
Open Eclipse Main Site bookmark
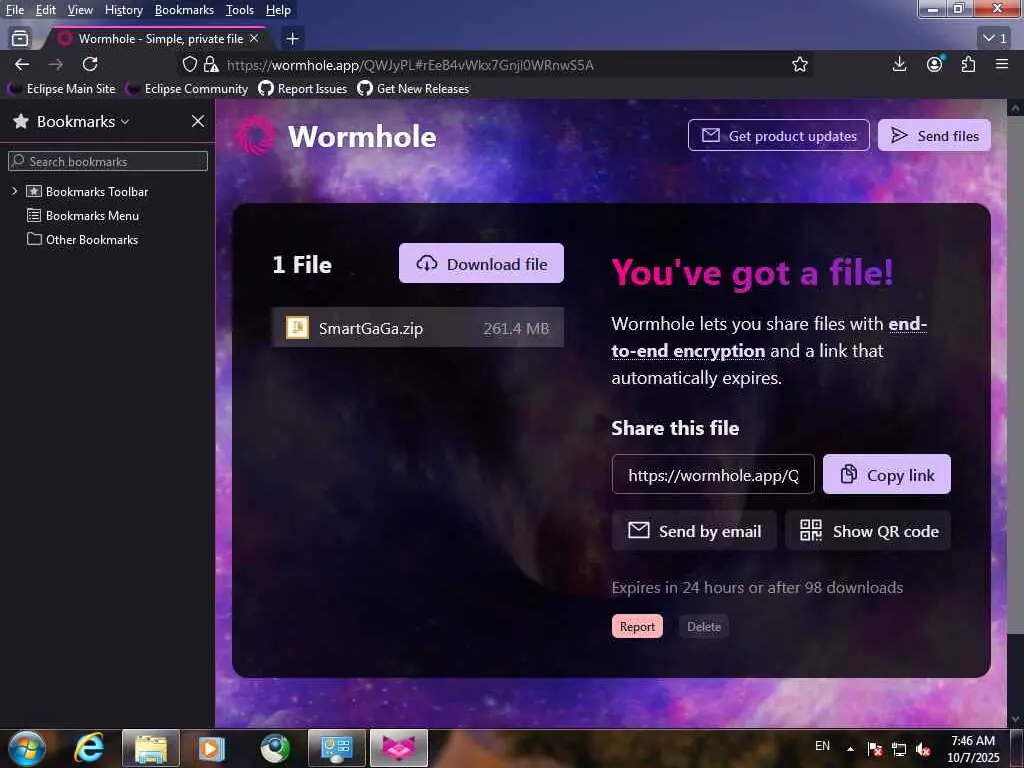click(62, 89)
